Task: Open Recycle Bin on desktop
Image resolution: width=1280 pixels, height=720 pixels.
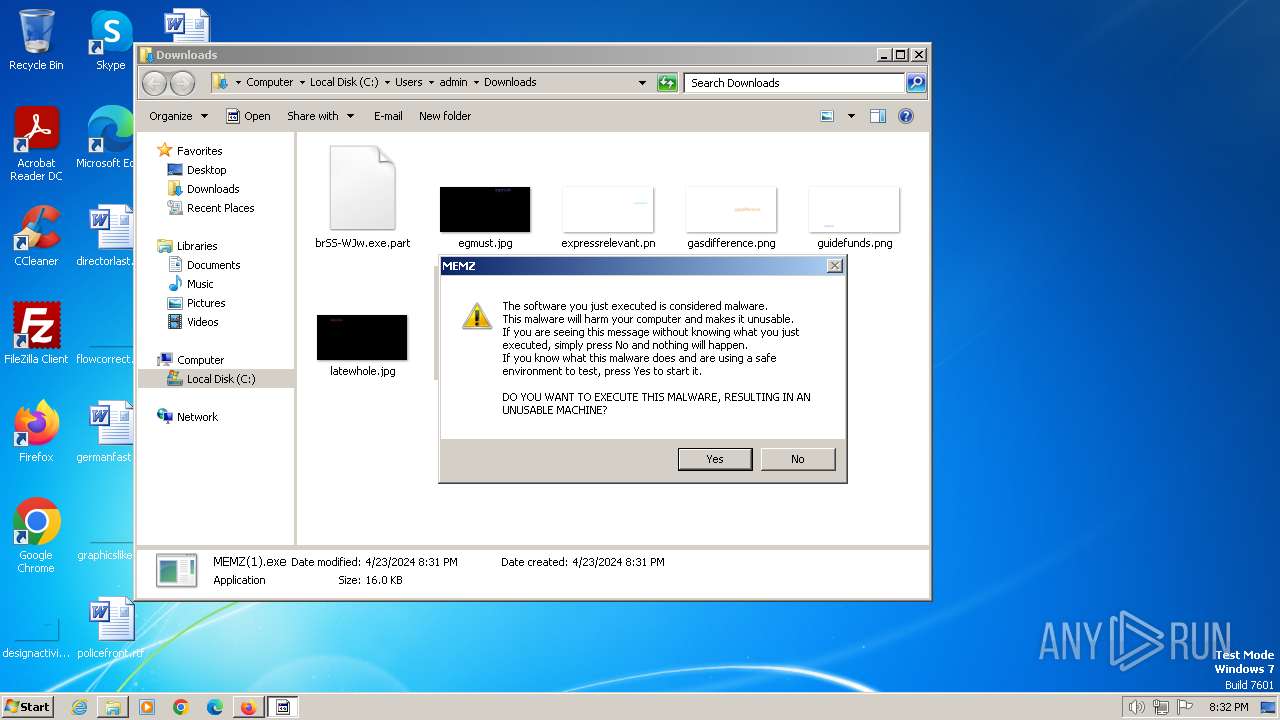Action: click(x=36, y=40)
